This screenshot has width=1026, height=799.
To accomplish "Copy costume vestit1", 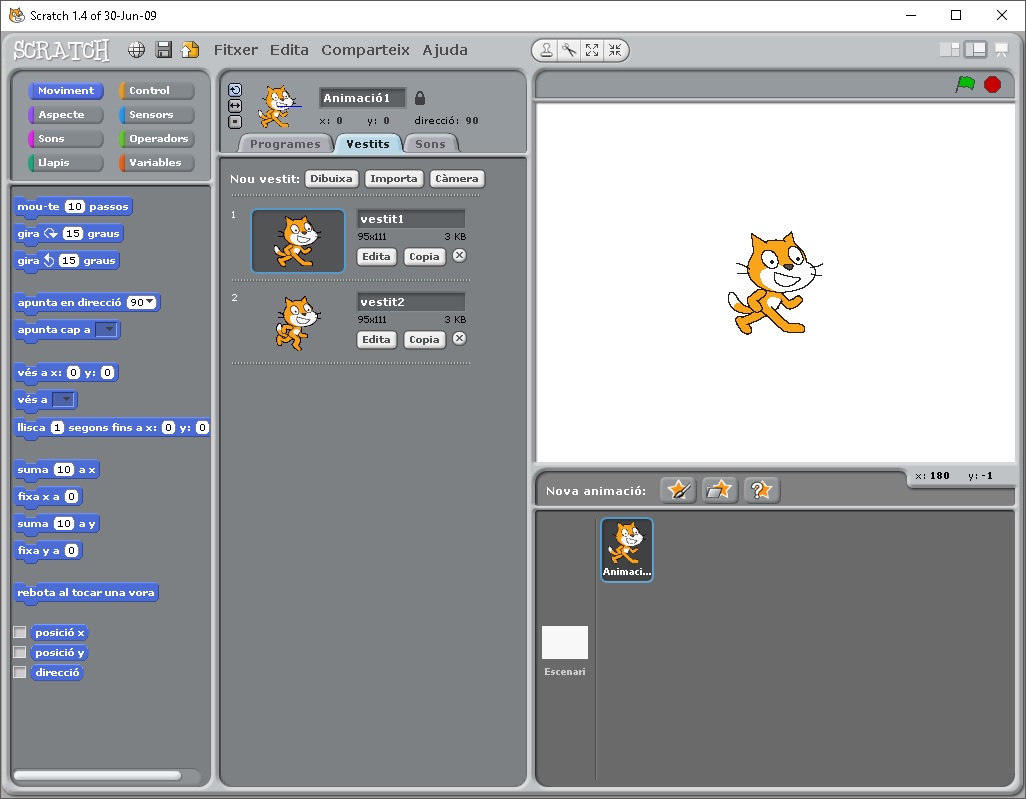I will [x=424, y=257].
